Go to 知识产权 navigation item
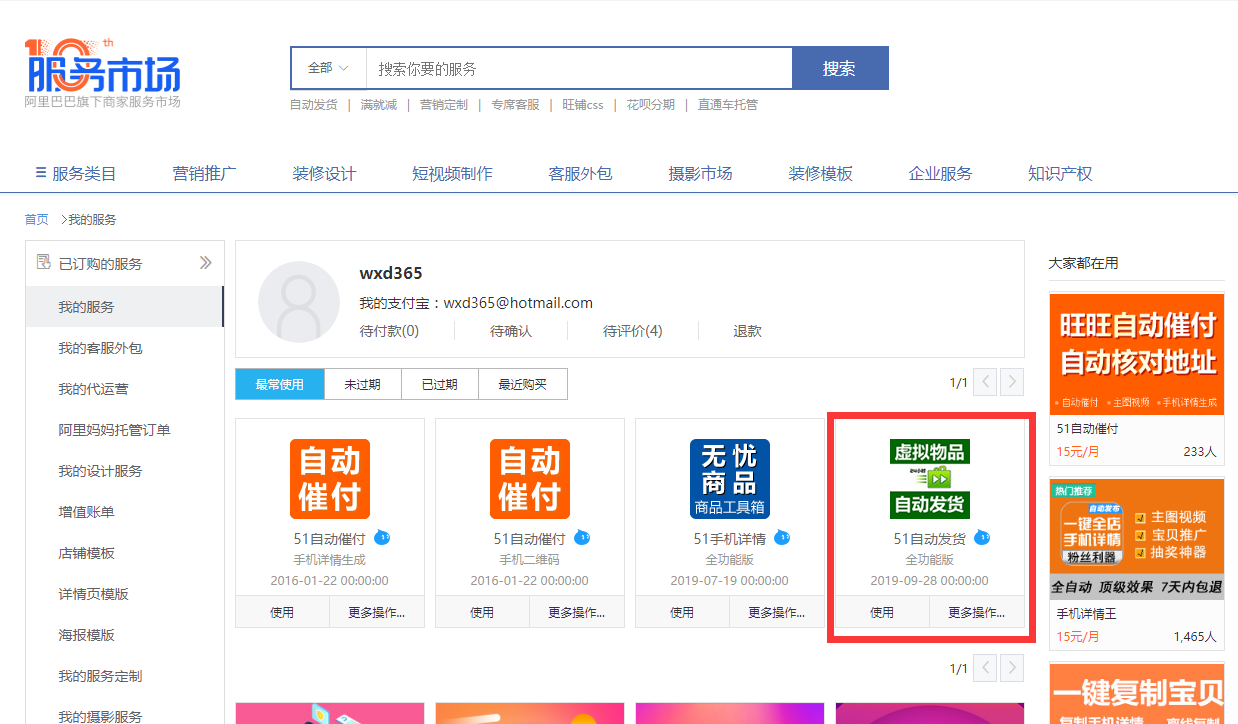 pyautogui.click(x=1061, y=173)
